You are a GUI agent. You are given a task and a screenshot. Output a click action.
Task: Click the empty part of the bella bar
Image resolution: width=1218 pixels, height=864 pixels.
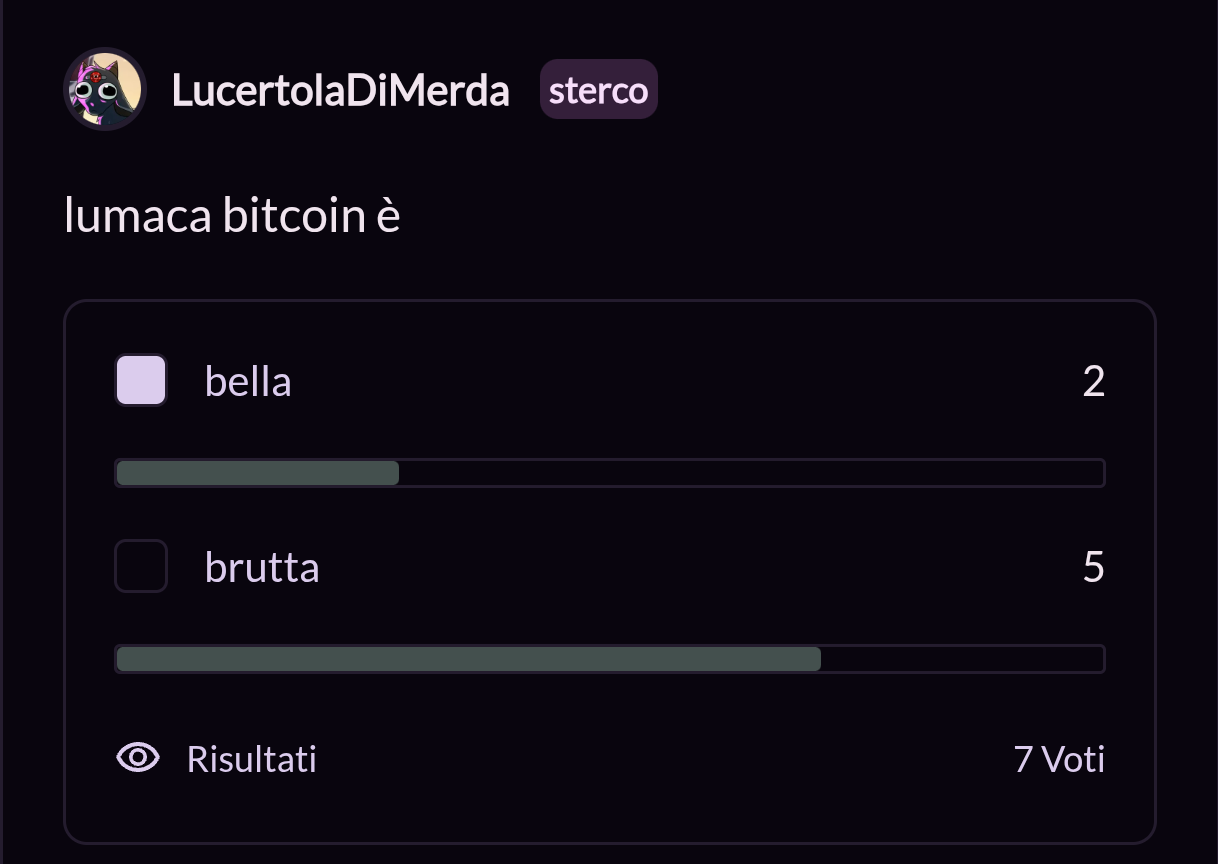(x=751, y=473)
